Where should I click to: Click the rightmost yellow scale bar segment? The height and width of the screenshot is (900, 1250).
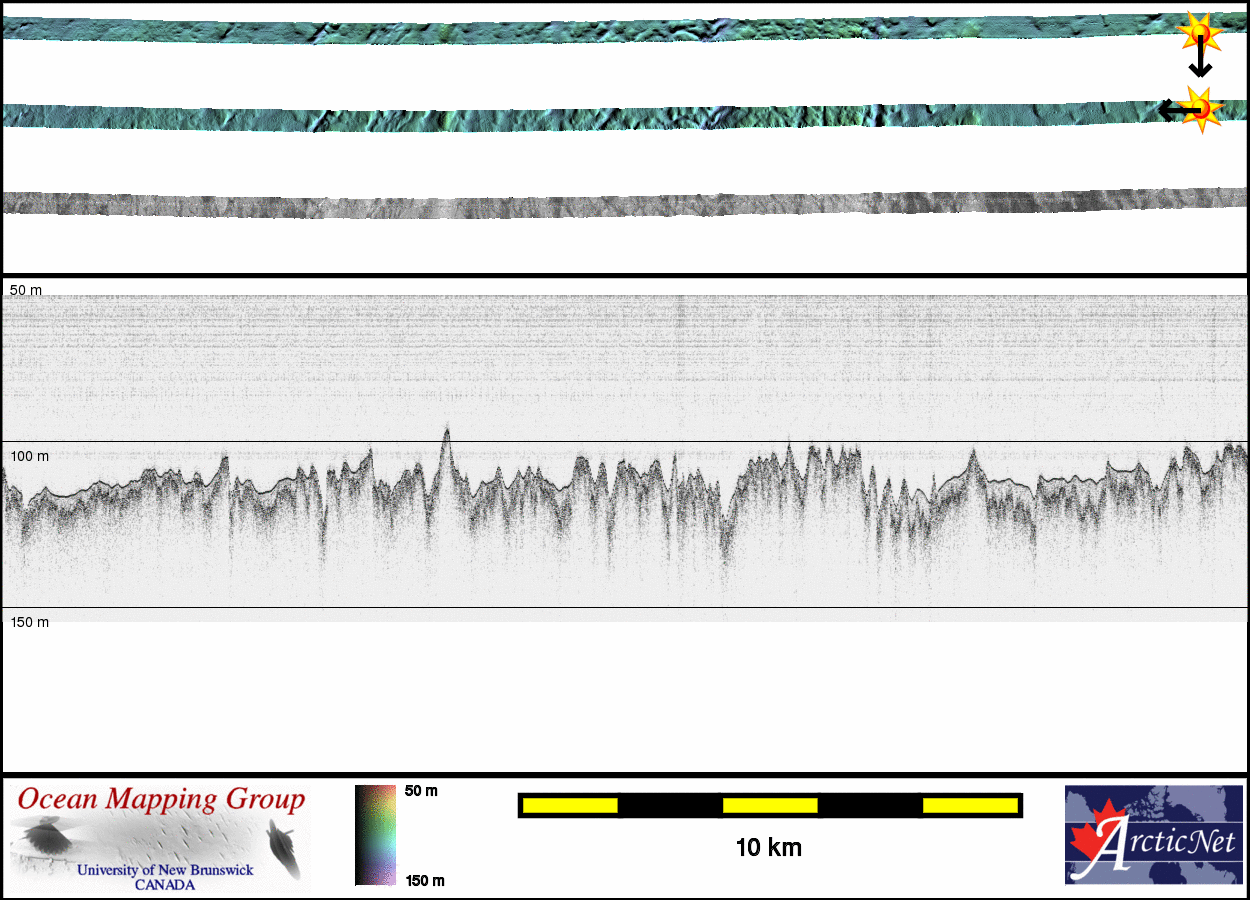(969, 805)
